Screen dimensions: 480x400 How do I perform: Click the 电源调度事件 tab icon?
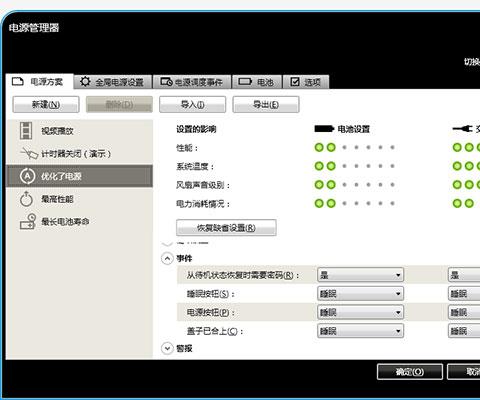click(166, 82)
